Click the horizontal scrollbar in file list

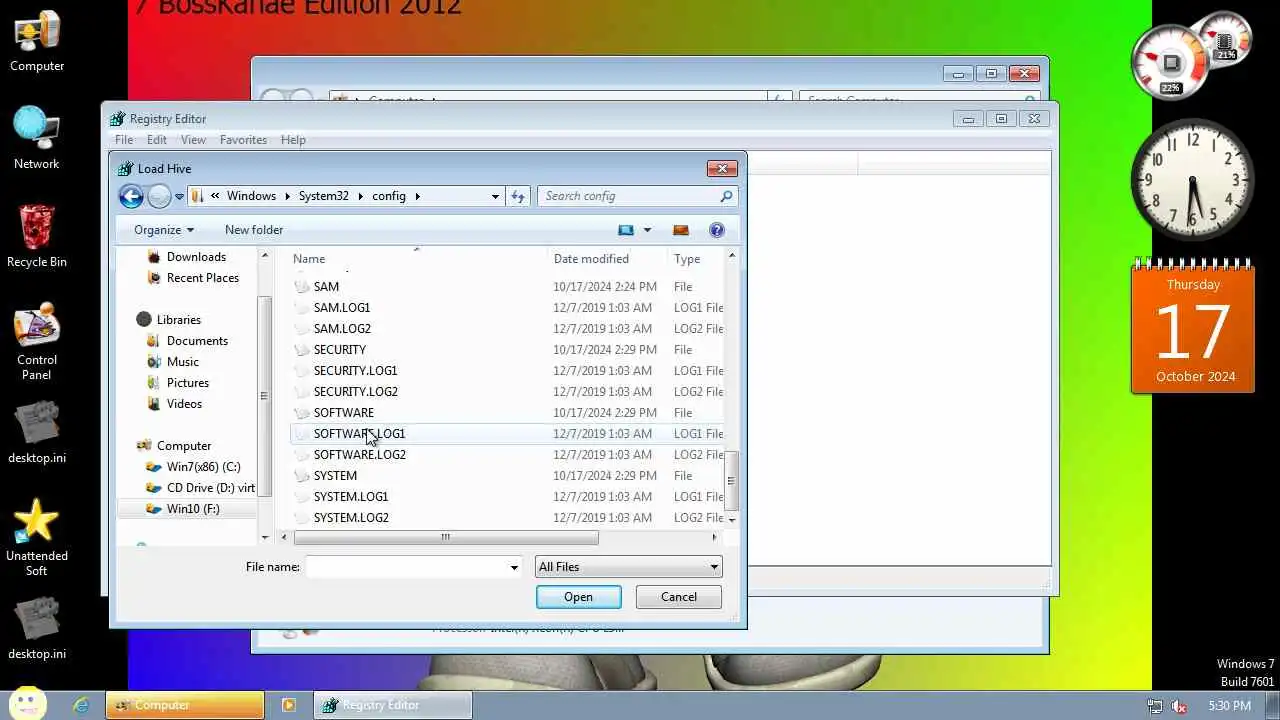coord(446,537)
